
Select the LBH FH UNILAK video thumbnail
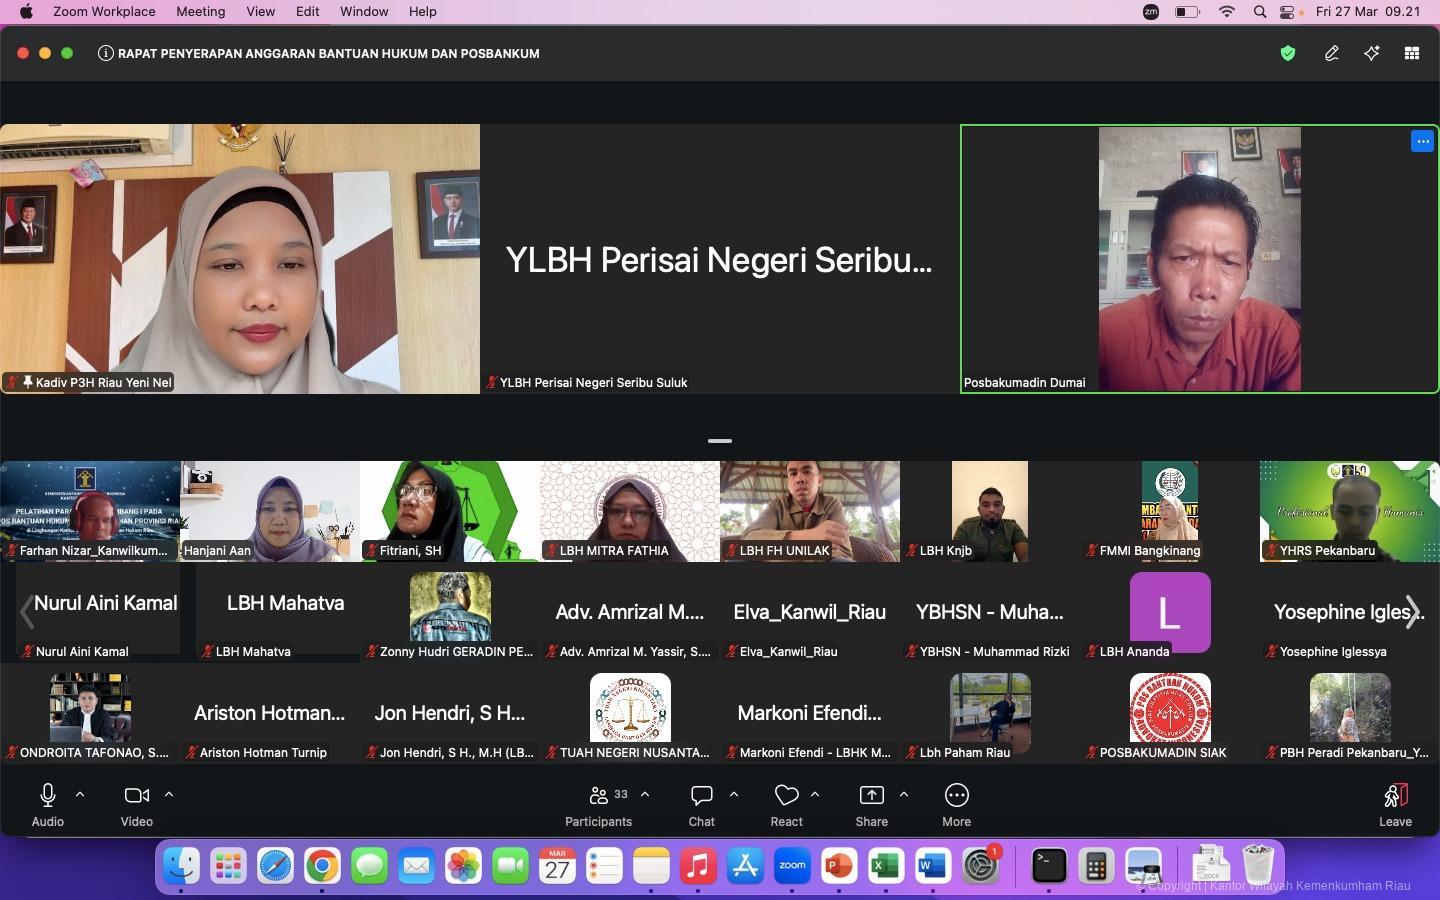click(810, 510)
